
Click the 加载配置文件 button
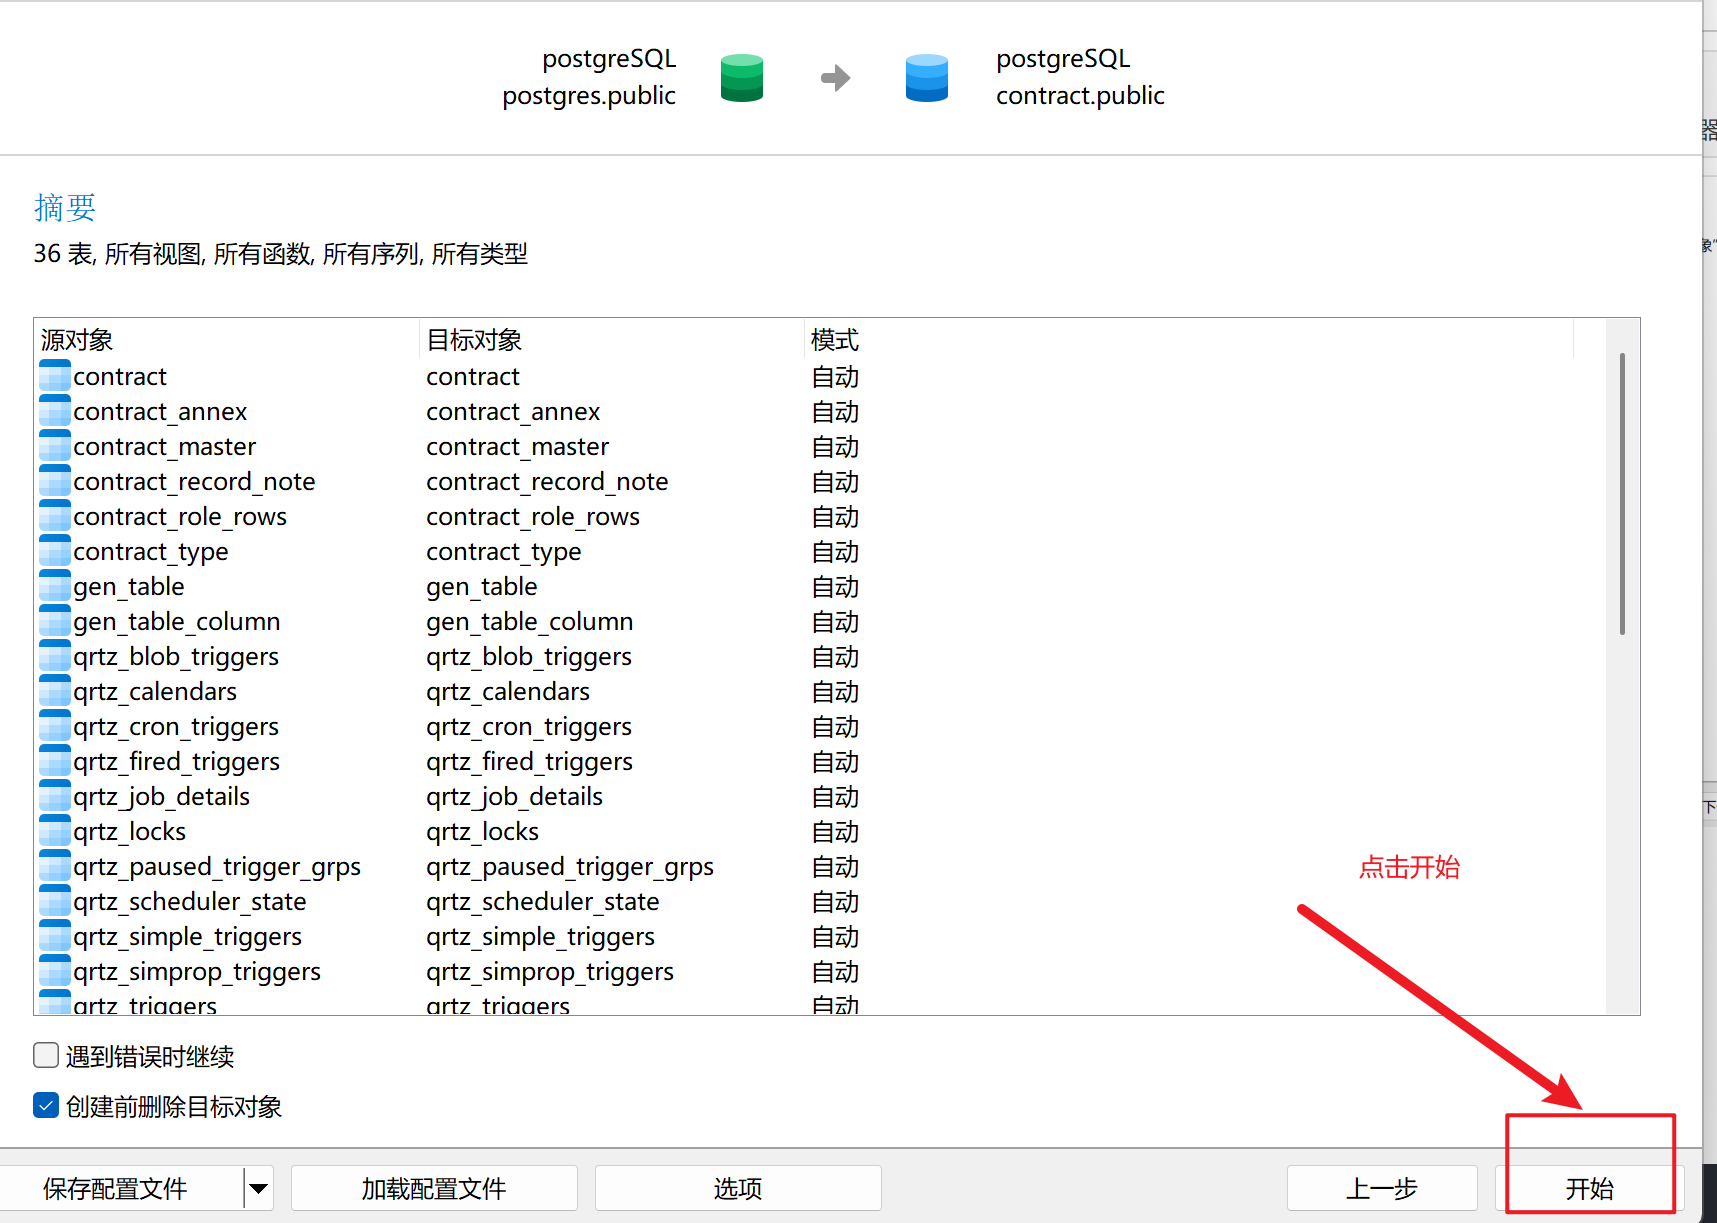point(434,1188)
